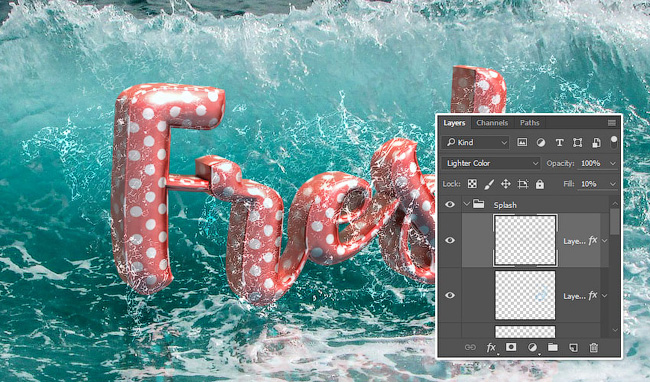Image resolution: width=650 pixels, height=382 pixels.
Task: Lock all layer attributes
Action: pyautogui.click(x=539, y=184)
